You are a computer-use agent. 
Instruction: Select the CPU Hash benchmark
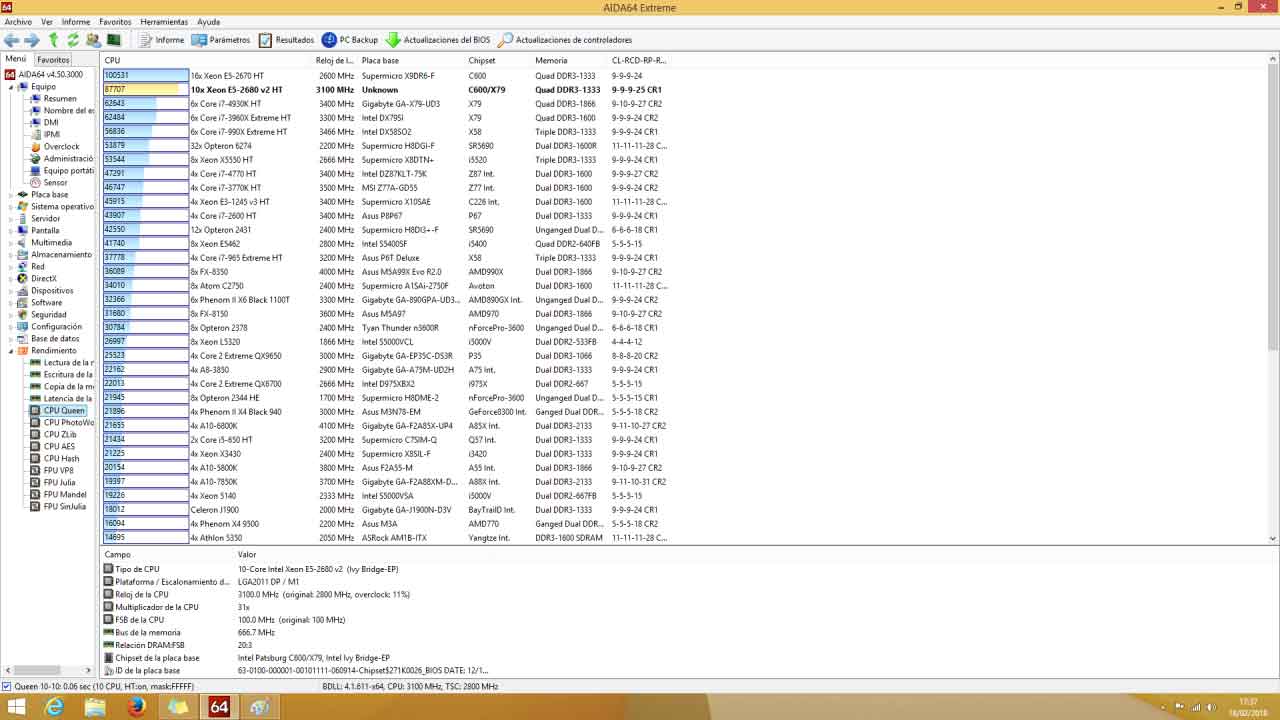[x=61, y=459]
